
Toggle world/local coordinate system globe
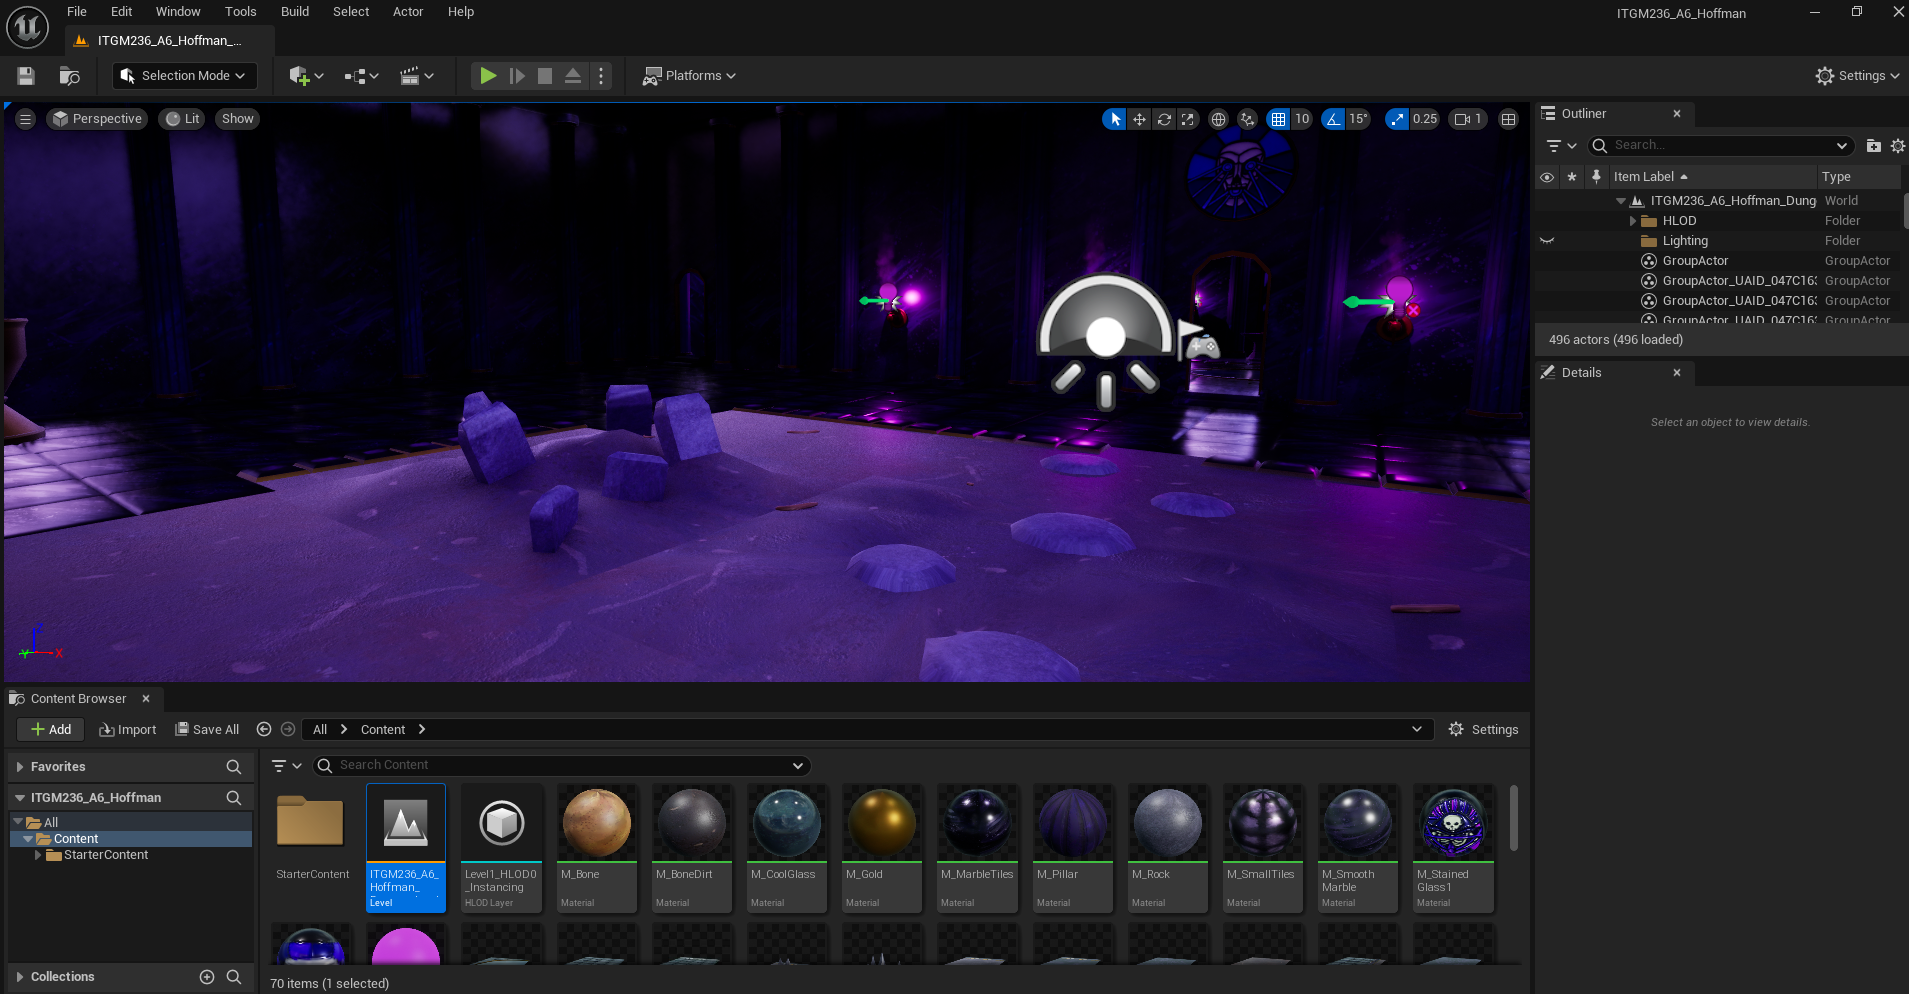coord(1218,119)
